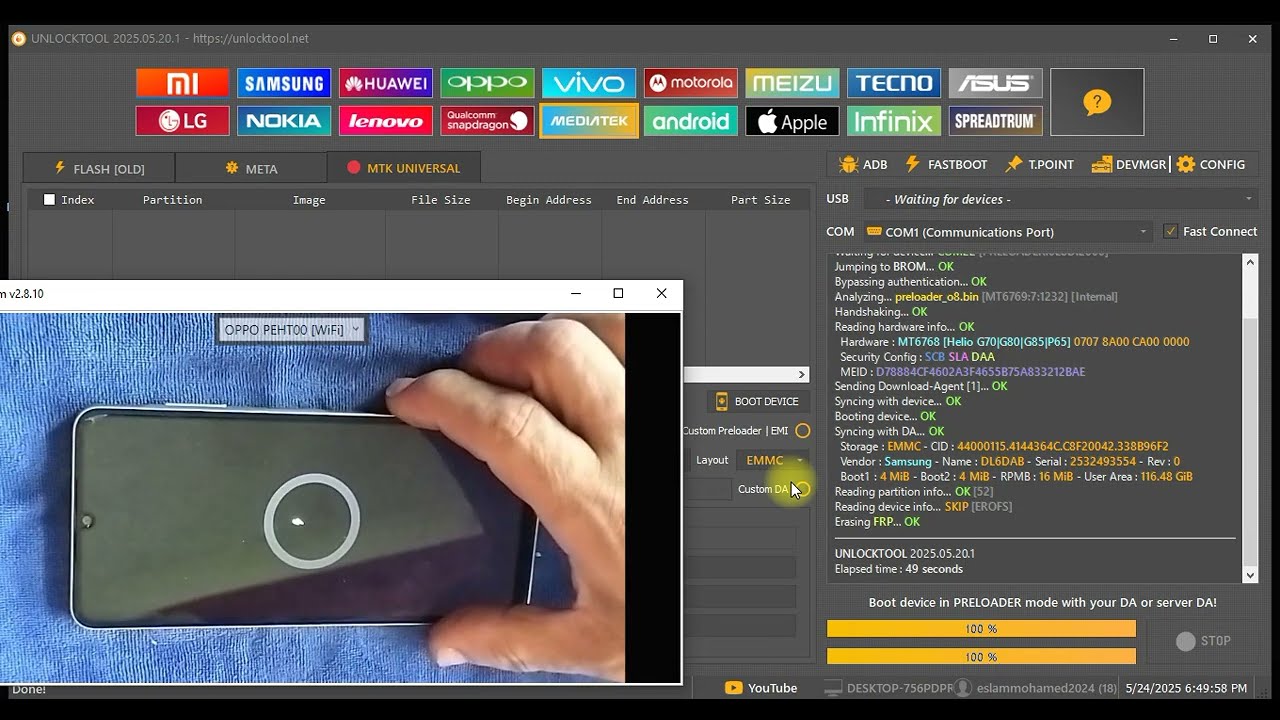This screenshot has height=720, width=1280.
Task: Minimize the screen mirror window
Action: coord(576,293)
